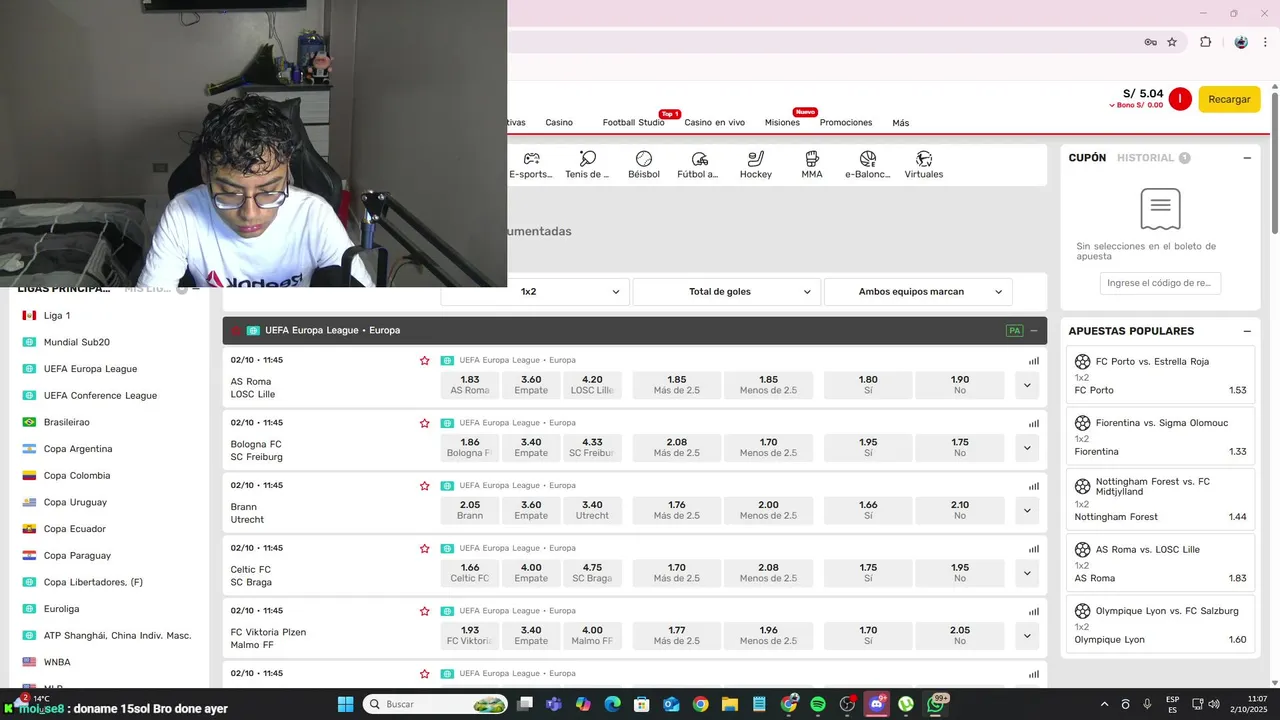Open the Total de goles dropdown
Image resolution: width=1280 pixels, height=720 pixels.
[727, 292]
